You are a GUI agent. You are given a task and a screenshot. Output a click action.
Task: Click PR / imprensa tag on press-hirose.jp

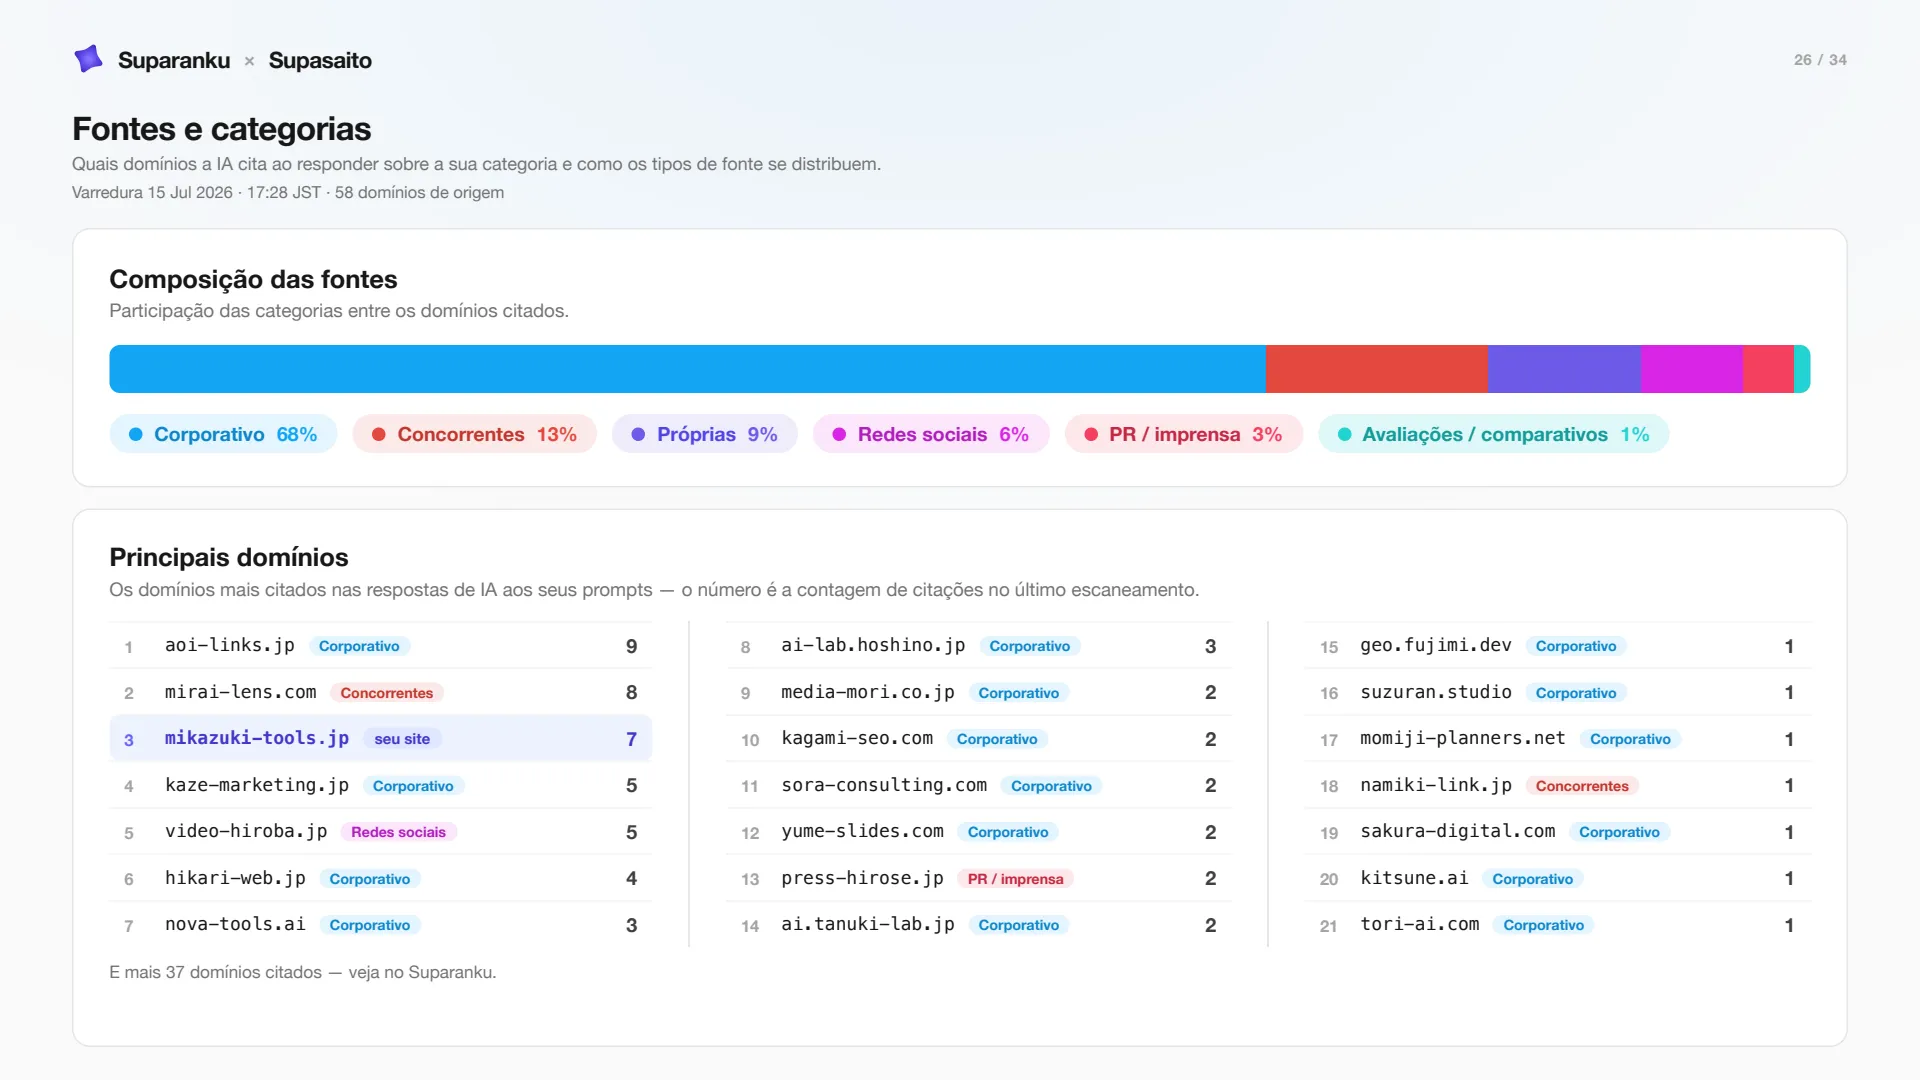(x=1015, y=879)
